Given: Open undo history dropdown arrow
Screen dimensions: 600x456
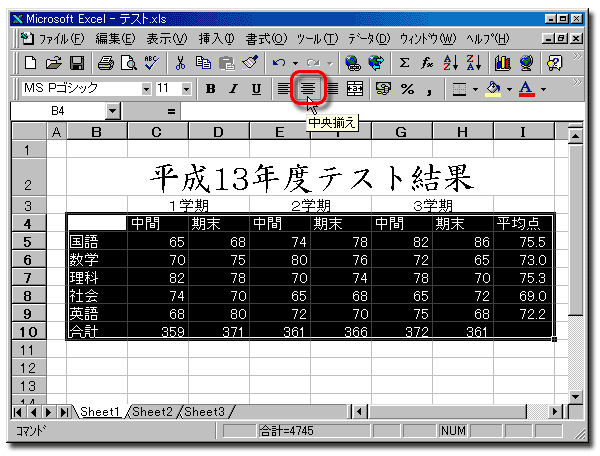Looking at the screenshot, I should tap(295, 63).
